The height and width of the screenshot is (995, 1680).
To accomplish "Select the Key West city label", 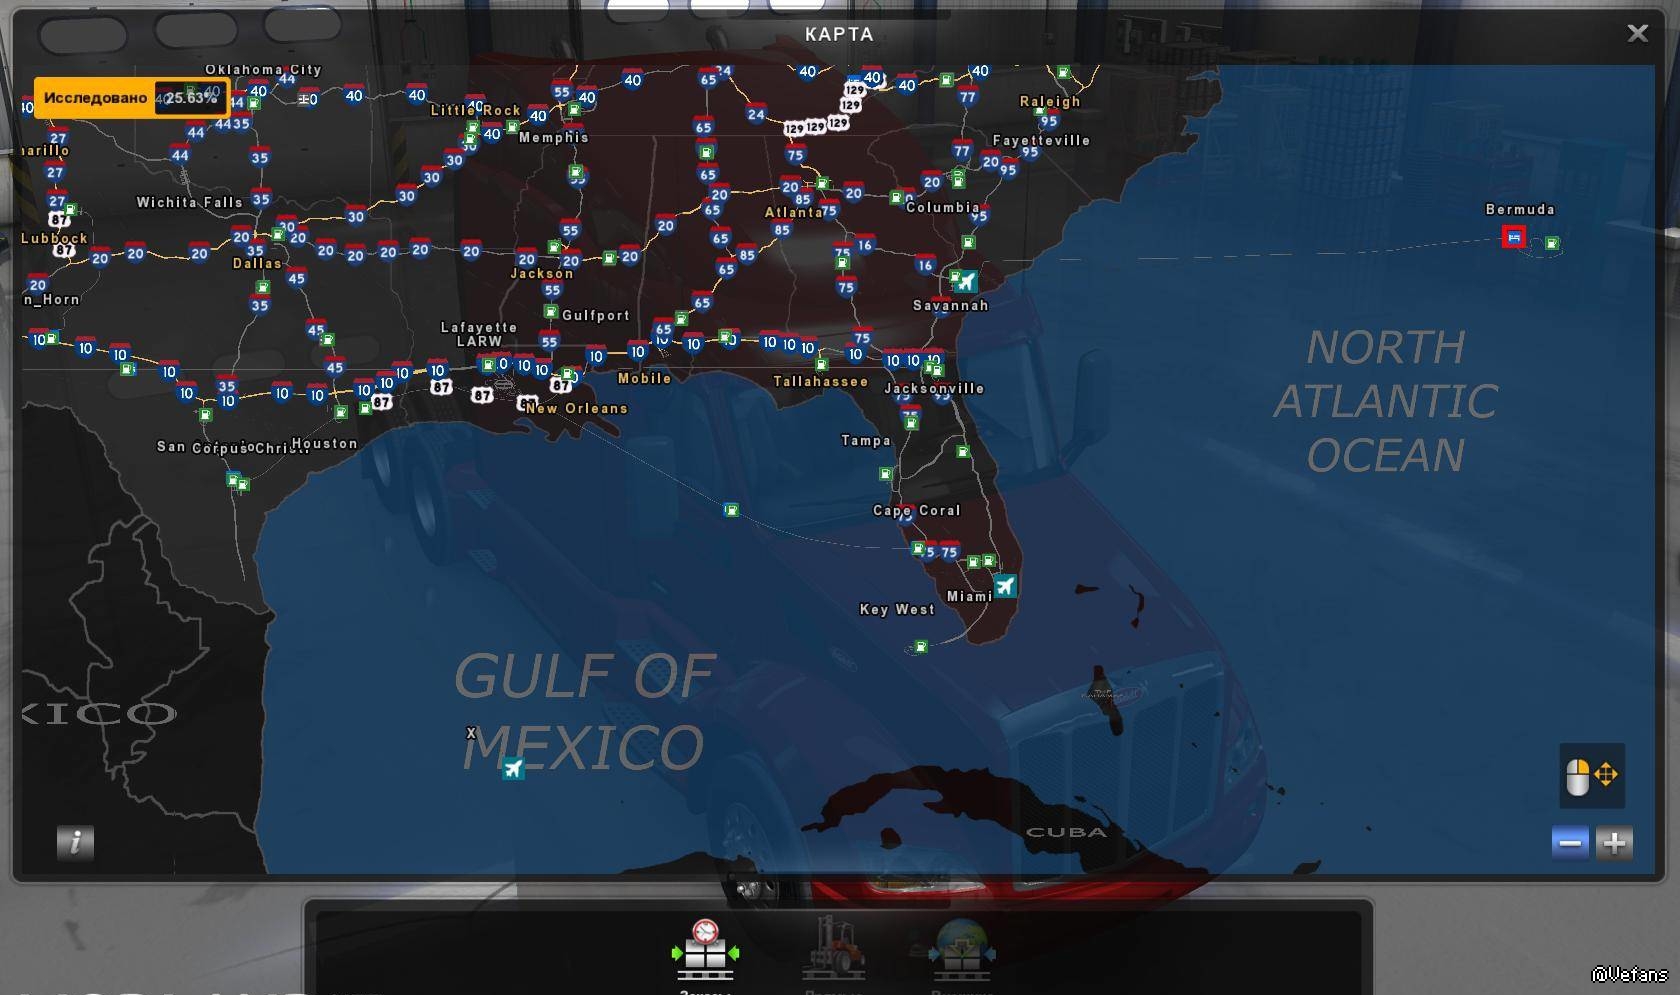I will pyautogui.click(x=897, y=609).
